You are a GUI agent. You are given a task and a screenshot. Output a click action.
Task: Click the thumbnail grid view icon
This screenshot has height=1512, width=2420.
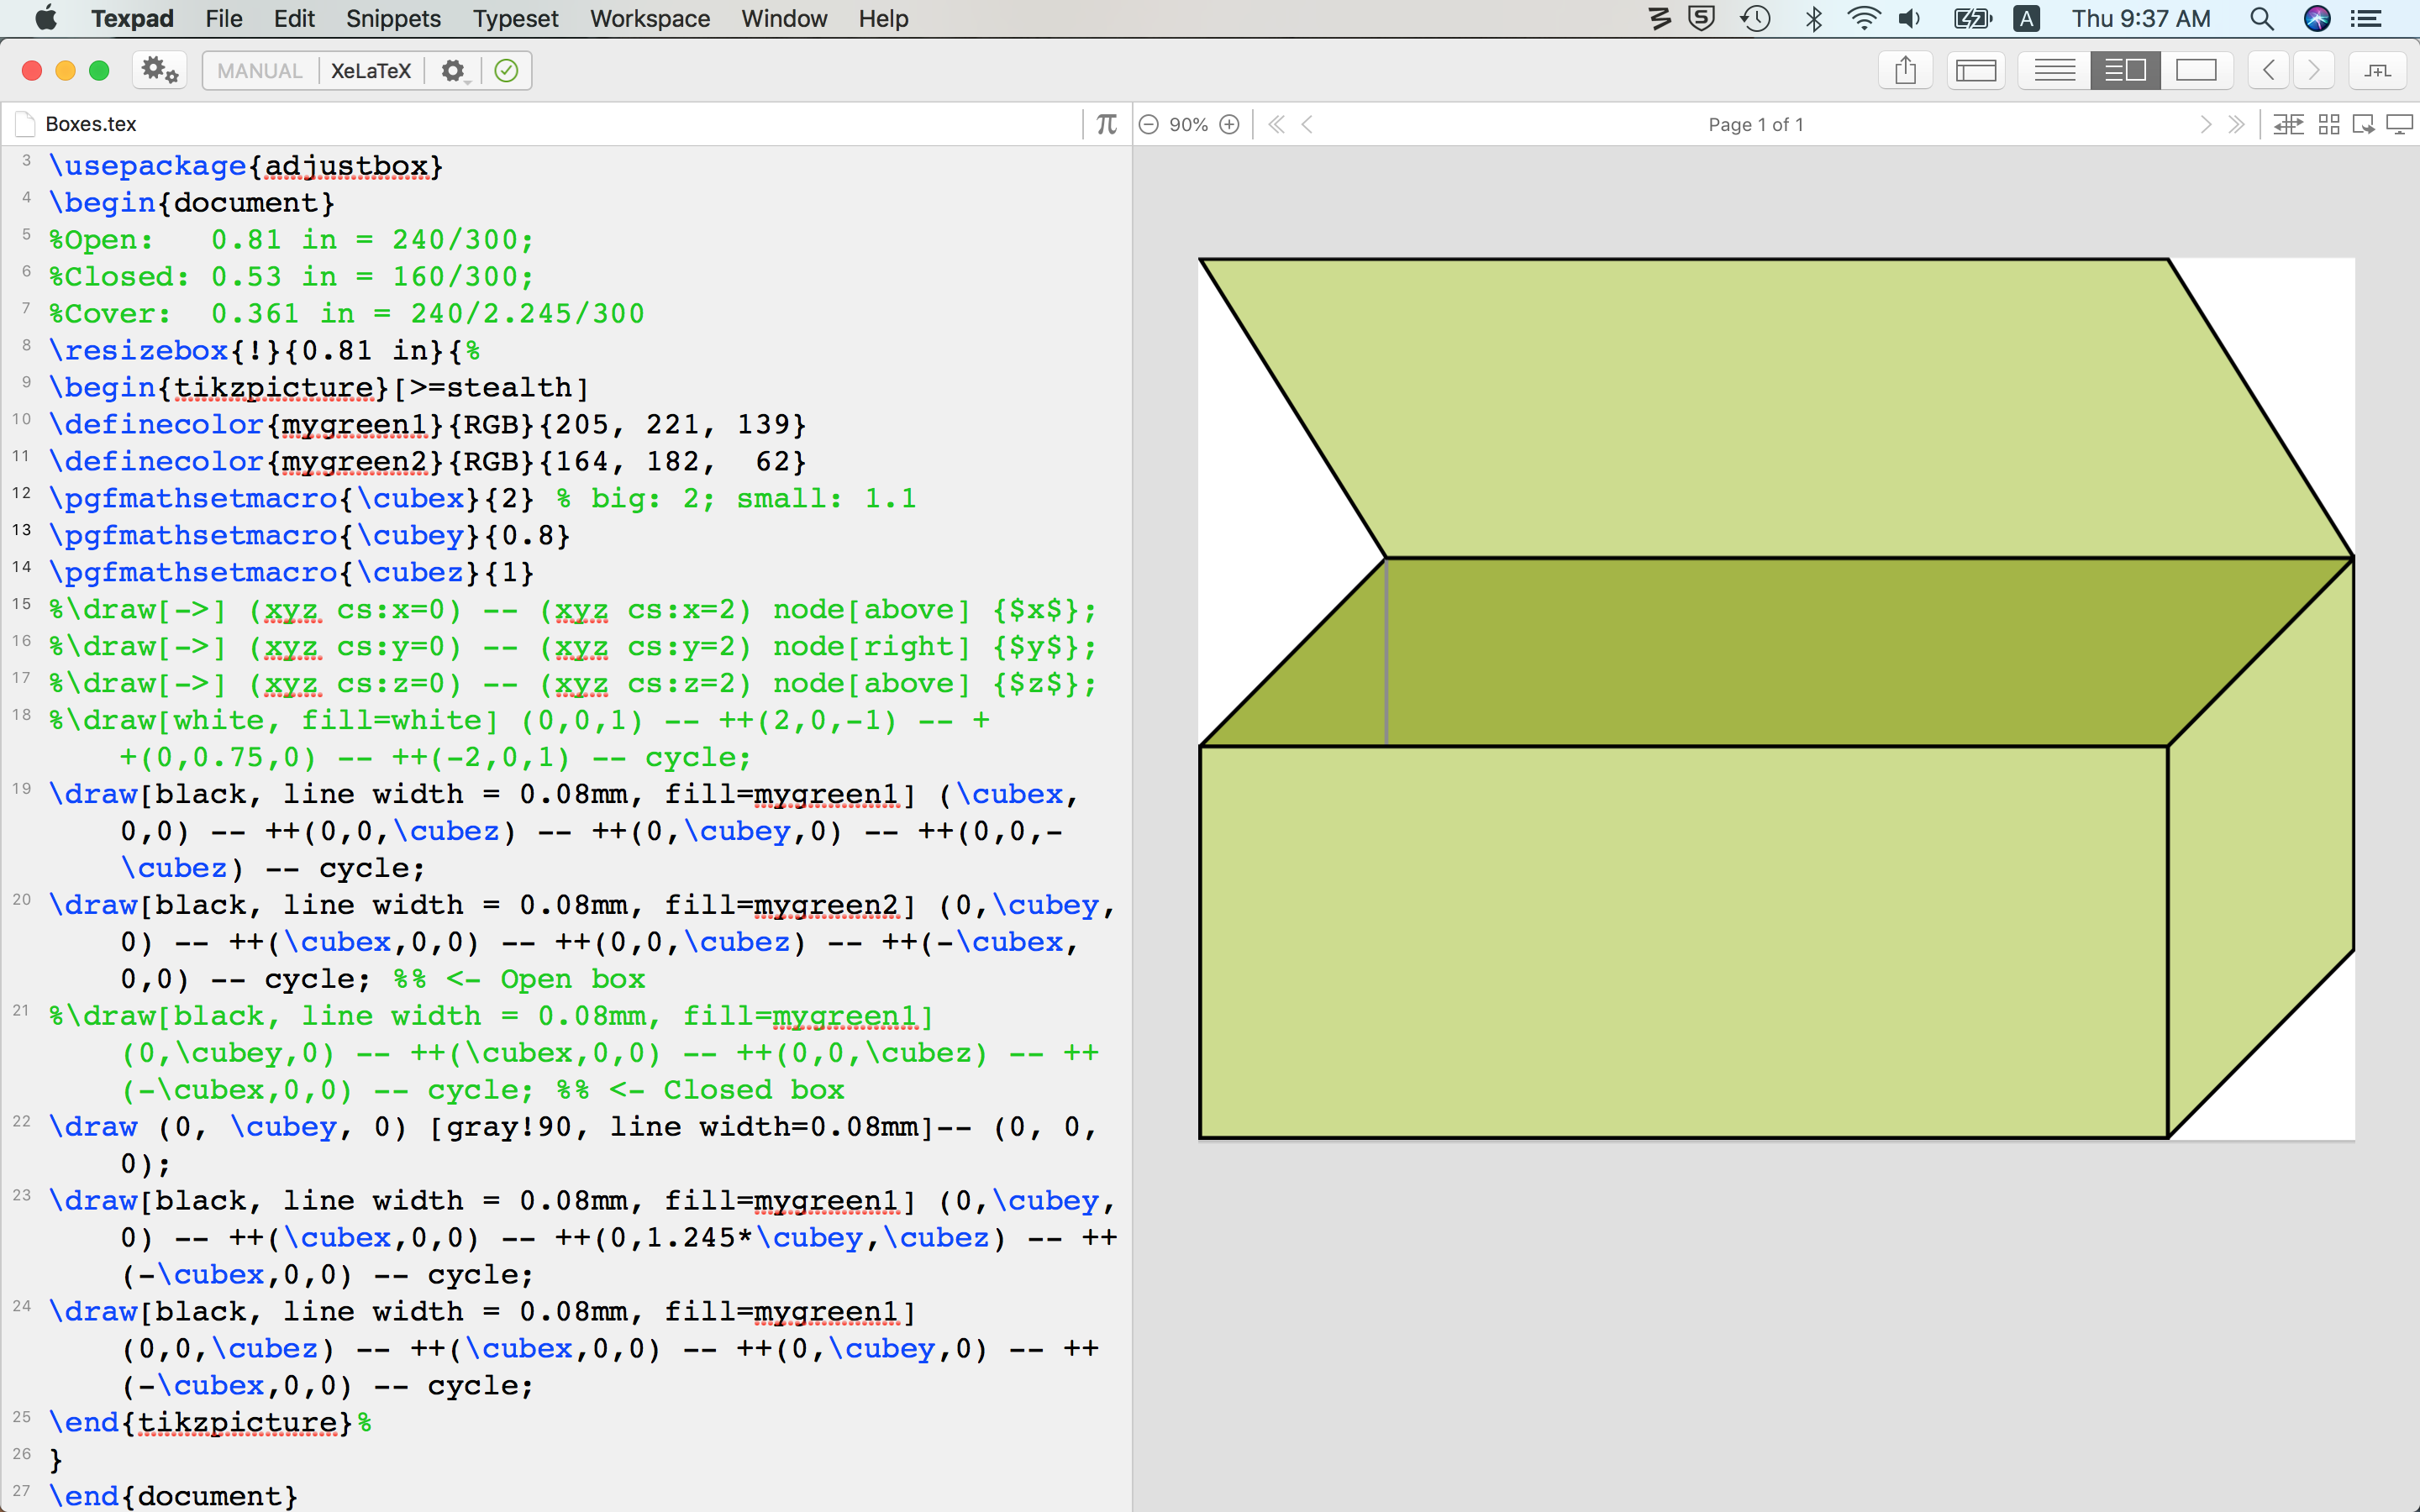pyautogui.click(x=2329, y=124)
